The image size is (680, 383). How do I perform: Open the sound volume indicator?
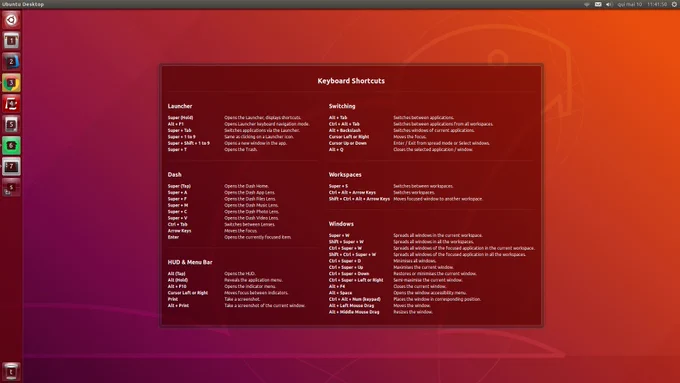tap(609, 4)
